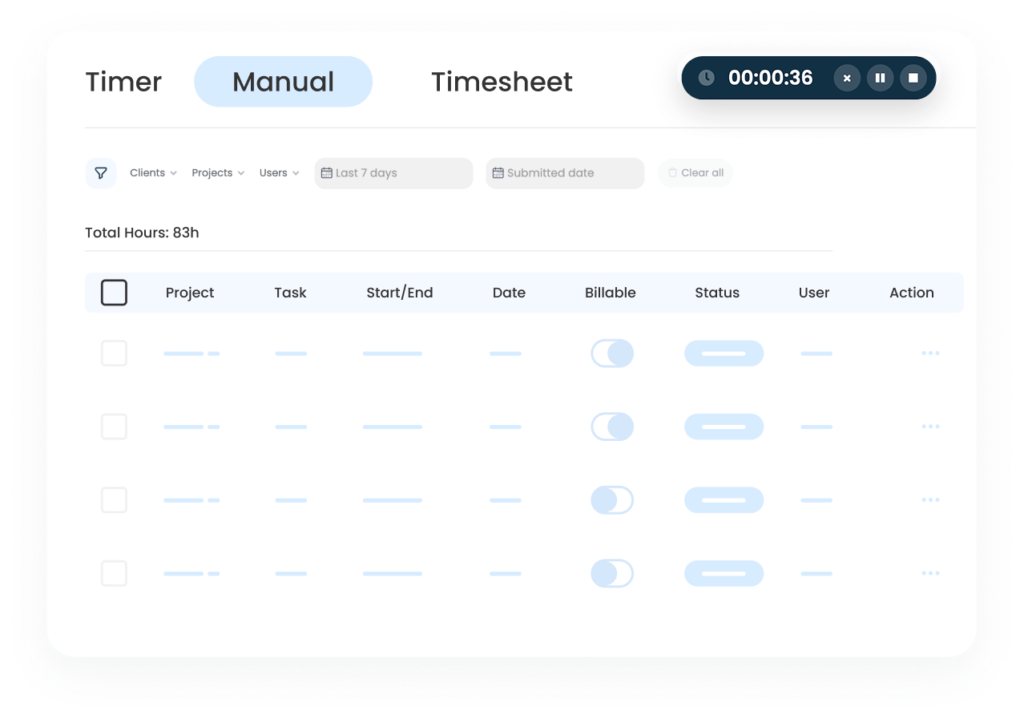Open three-dot action menu in first row
Viewport: 1024px width, 720px height.
tap(930, 353)
